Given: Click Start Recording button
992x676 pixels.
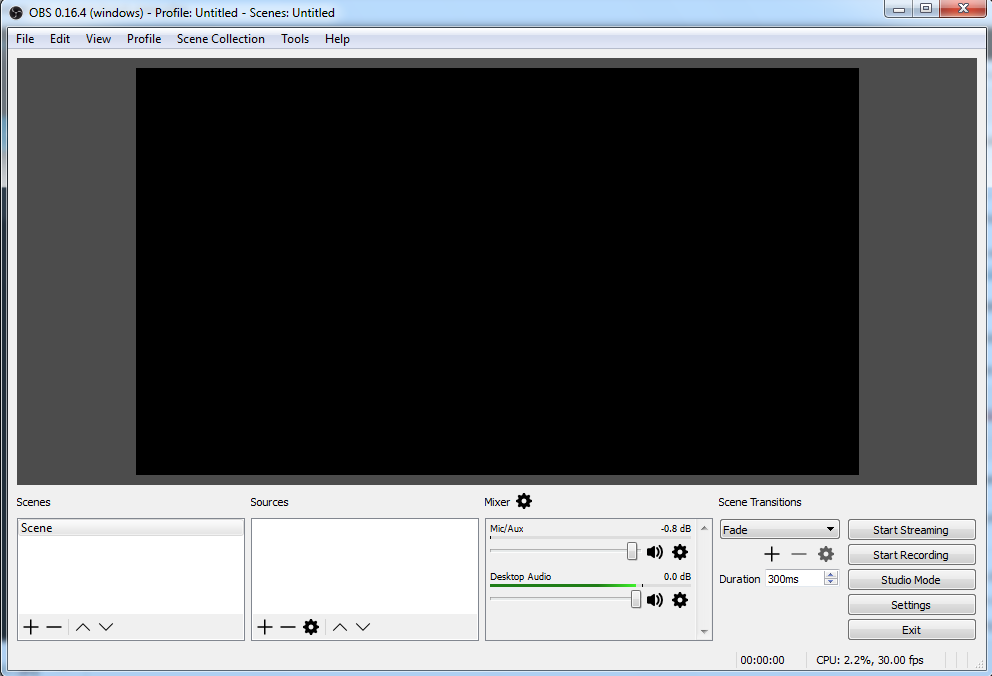Looking at the screenshot, I should (x=911, y=555).
